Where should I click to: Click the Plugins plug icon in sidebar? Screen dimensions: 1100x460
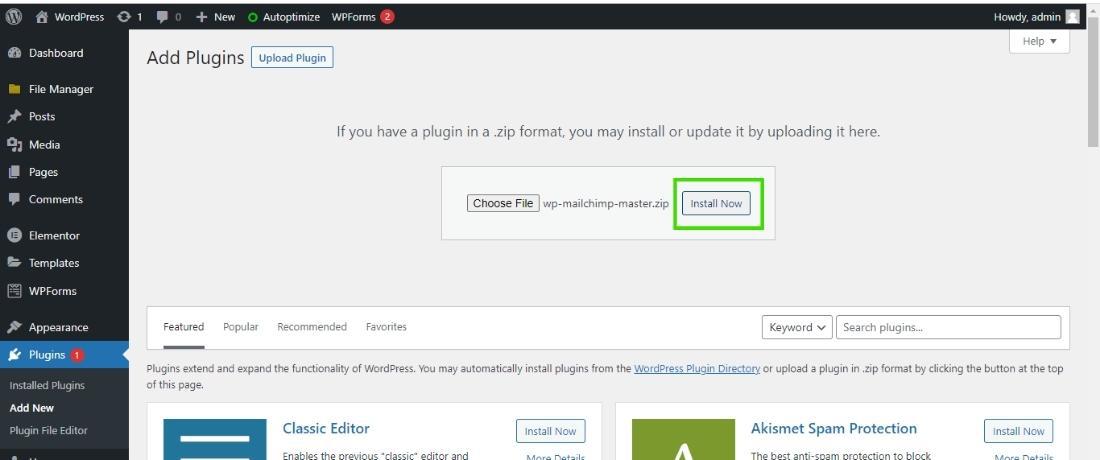14,355
